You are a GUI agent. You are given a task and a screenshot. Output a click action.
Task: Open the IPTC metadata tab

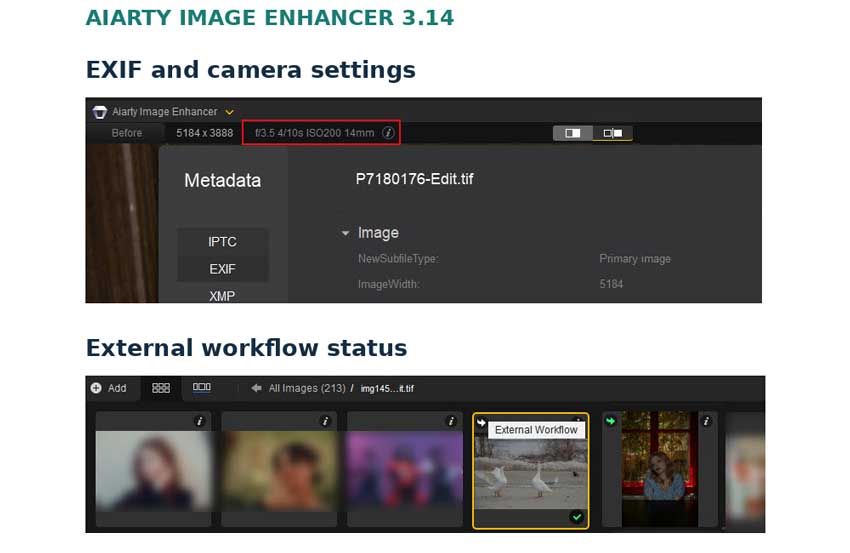point(222,242)
